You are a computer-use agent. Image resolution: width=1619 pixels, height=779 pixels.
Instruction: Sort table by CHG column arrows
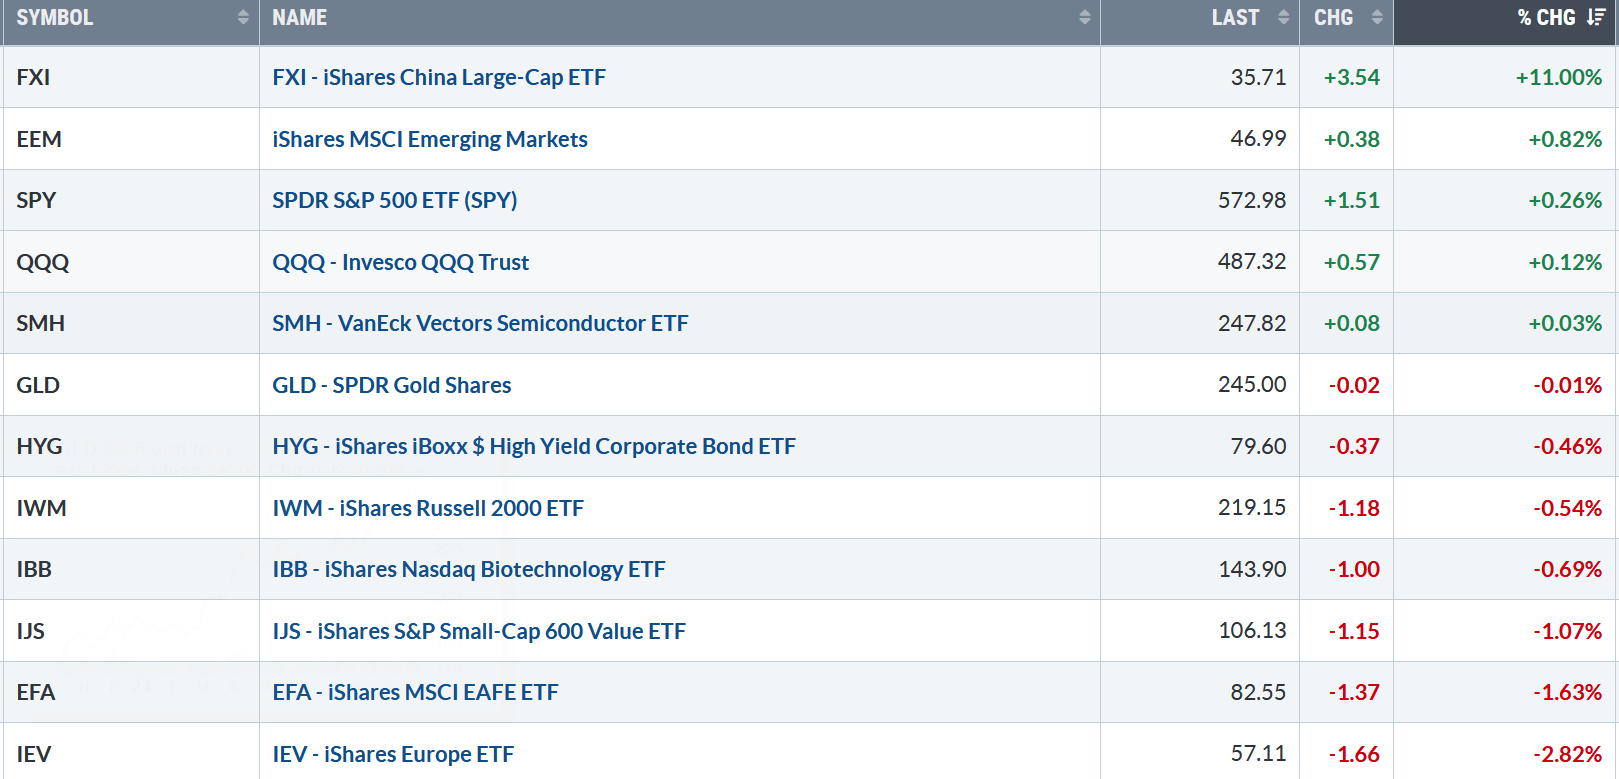point(1377,18)
